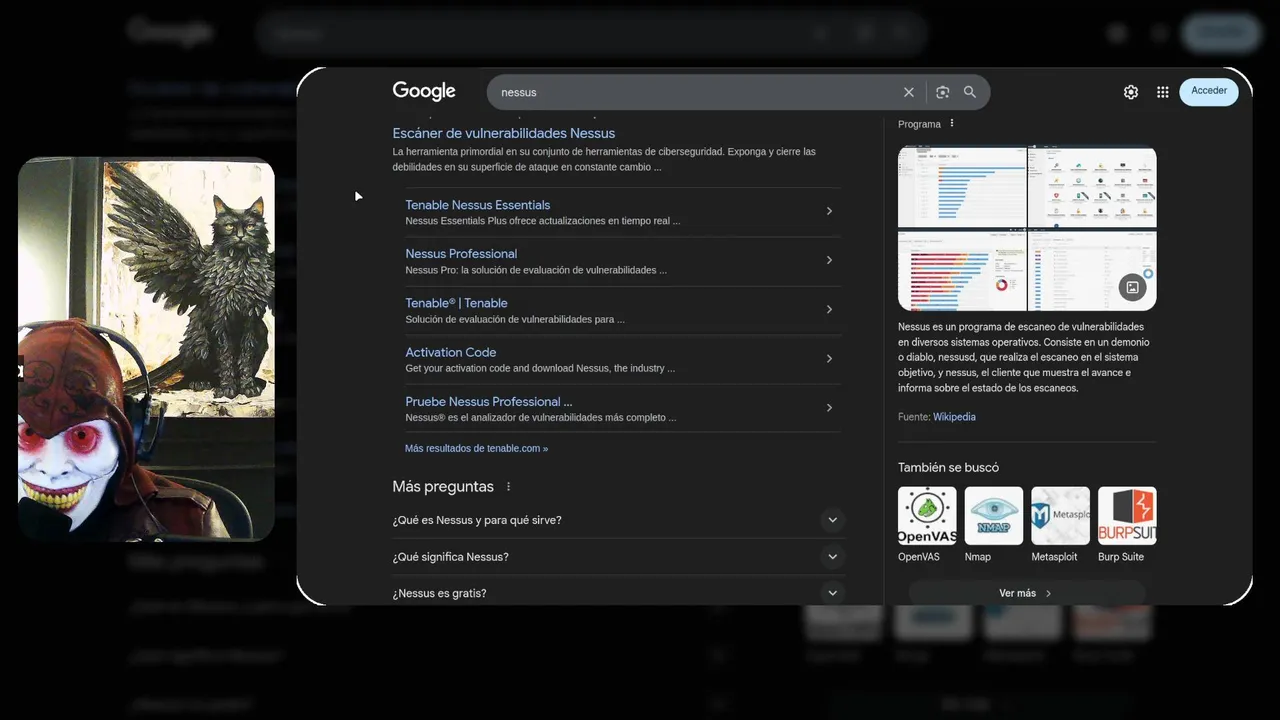This screenshot has height=720, width=1280.
Task: Open three-dot menu next to Programa
Action: pos(952,123)
